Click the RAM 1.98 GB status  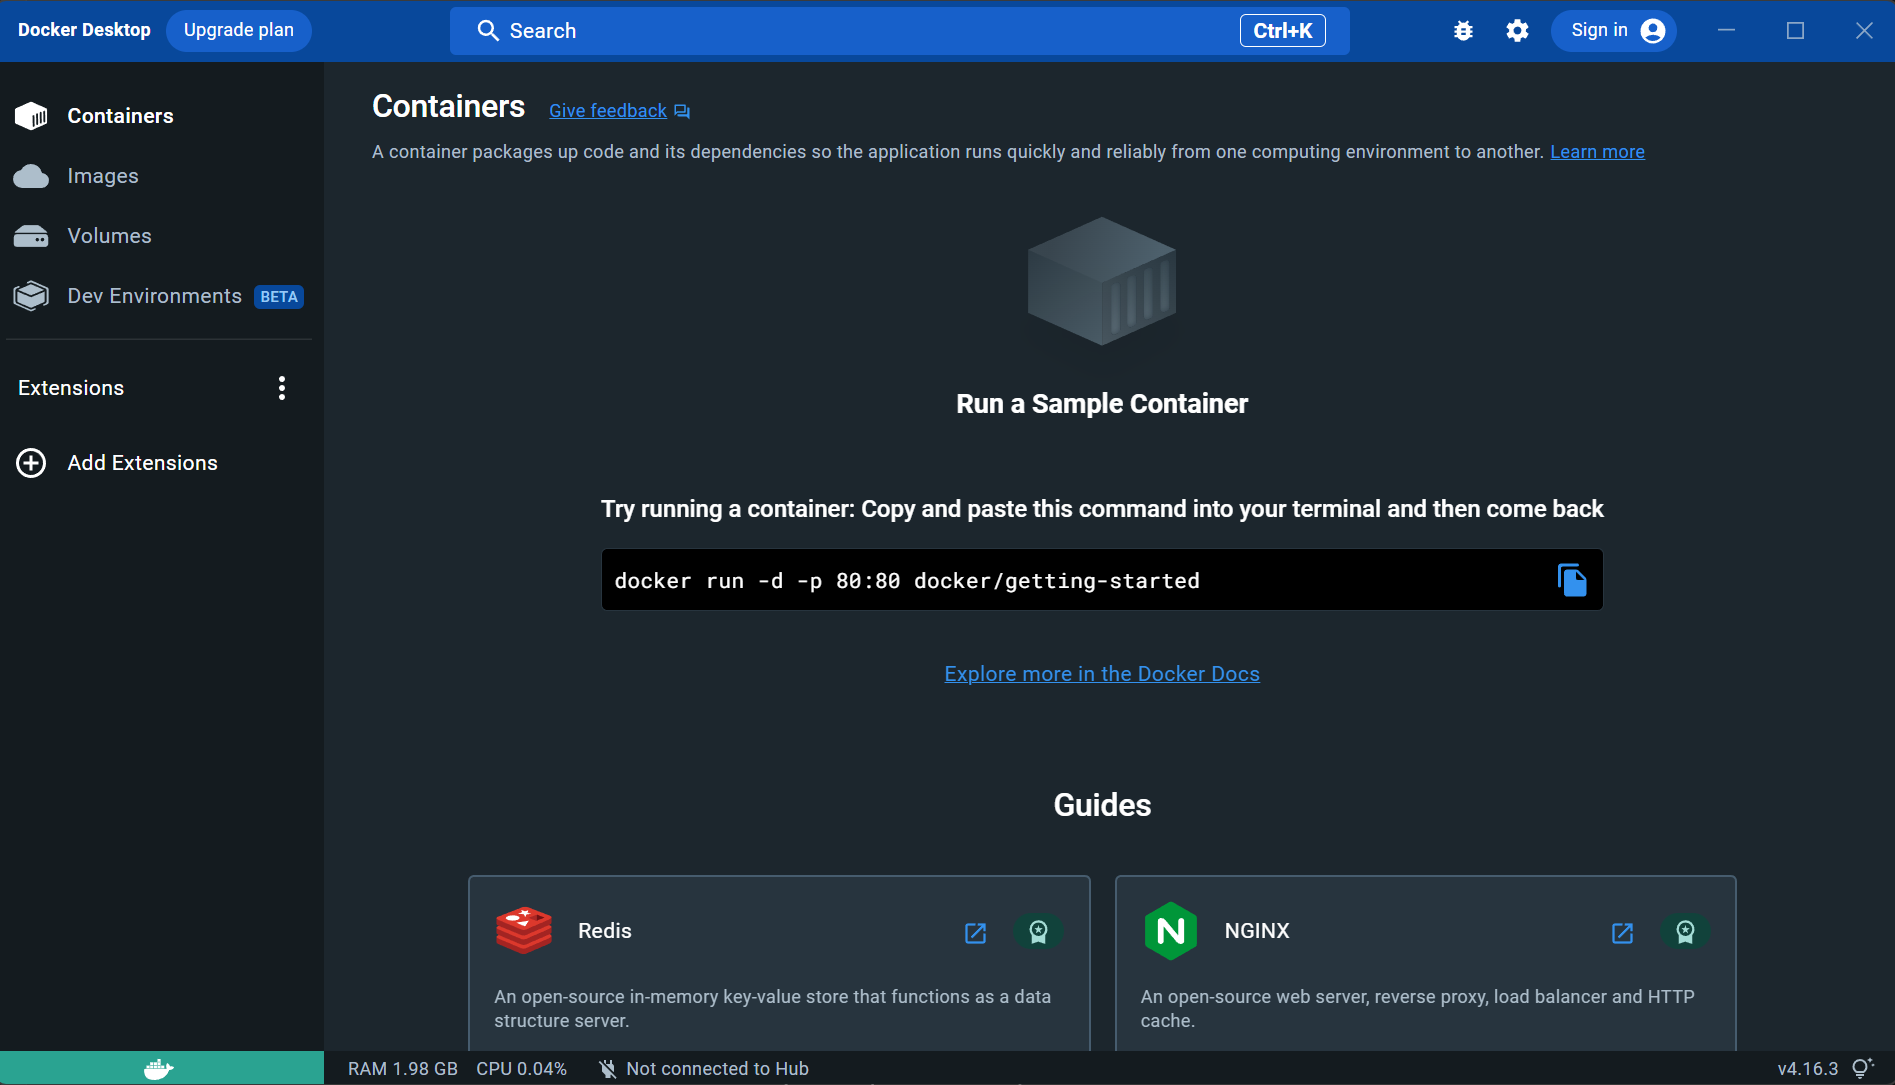pyautogui.click(x=403, y=1069)
